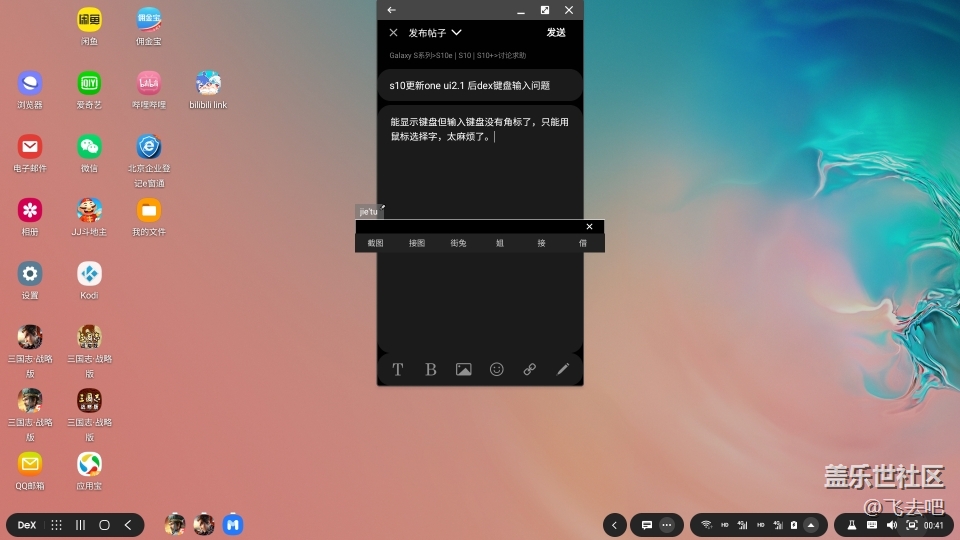Toggle bold formatting with the B icon
This screenshot has height=540, width=960.
pos(431,369)
